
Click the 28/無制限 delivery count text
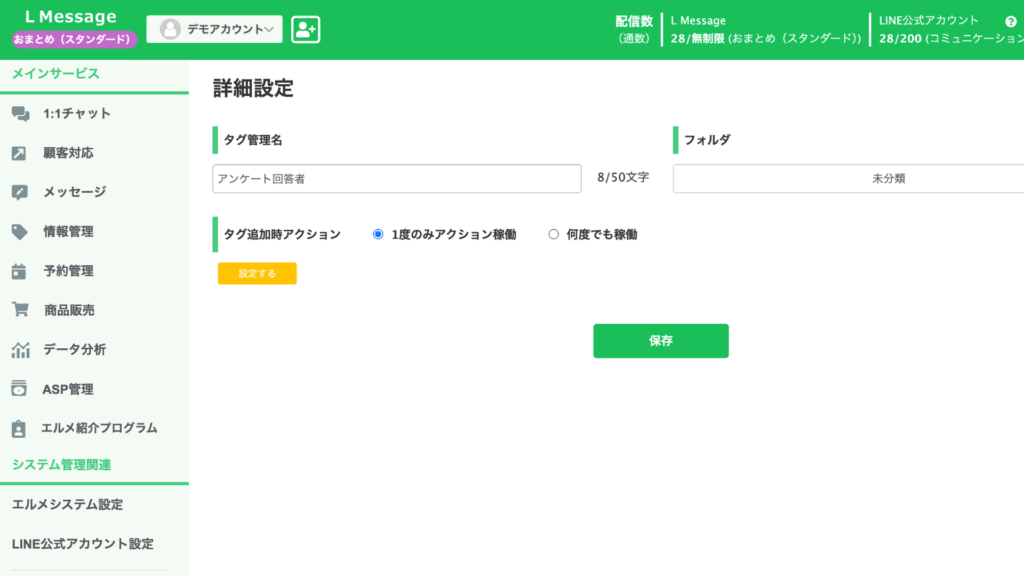tap(697, 39)
